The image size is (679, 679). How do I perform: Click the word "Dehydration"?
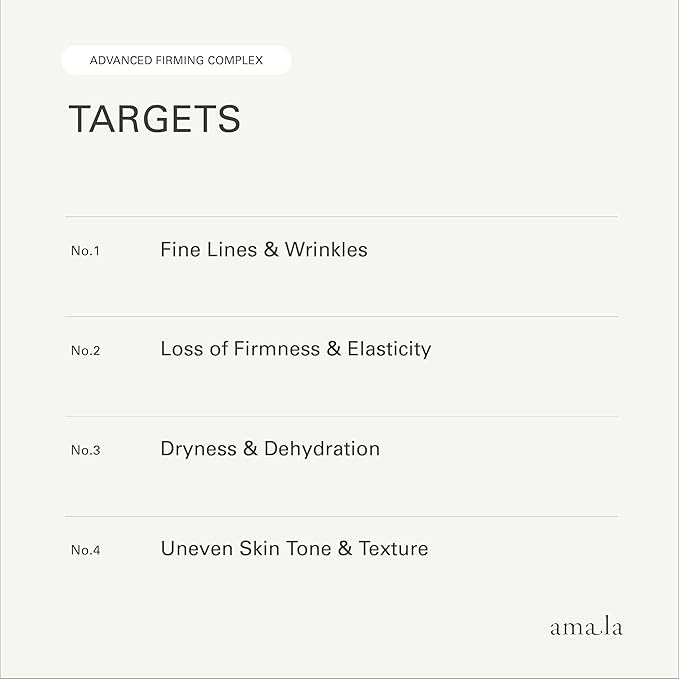click(x=322, y=449)
